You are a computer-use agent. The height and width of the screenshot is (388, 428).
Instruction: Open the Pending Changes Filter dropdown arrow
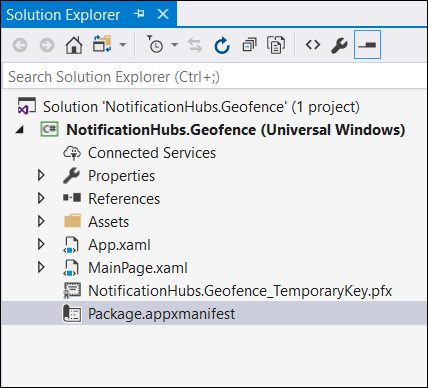point(175,45)
